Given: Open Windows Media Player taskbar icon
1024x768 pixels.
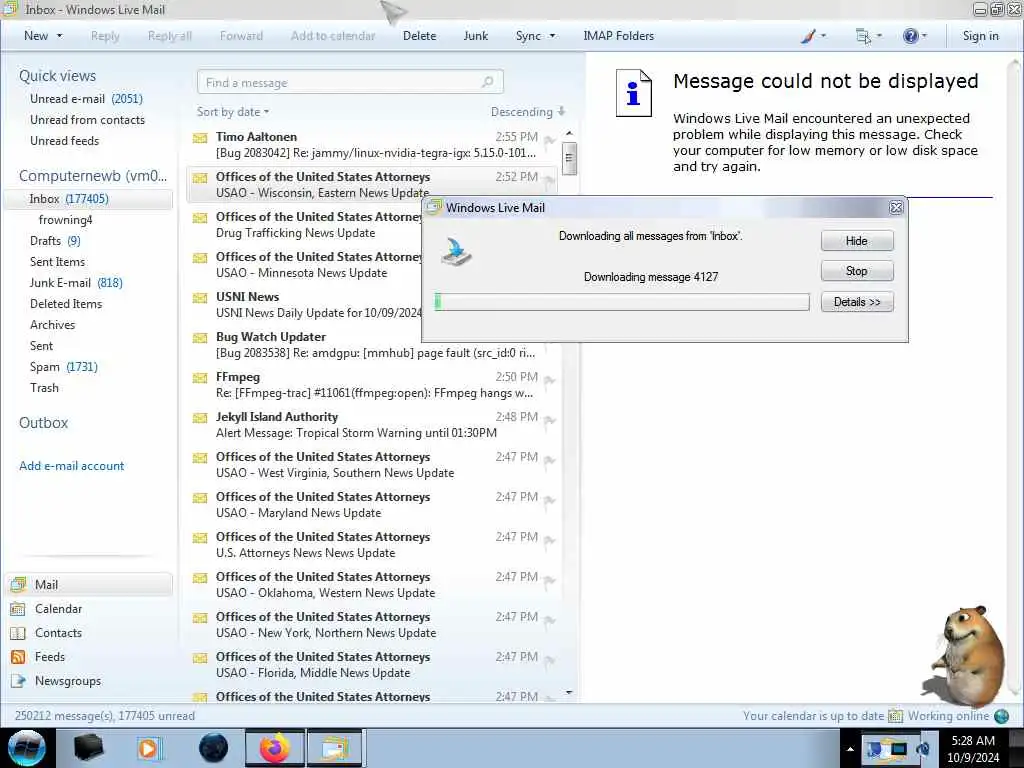Looking at the screenshot, I should [150, 748].
